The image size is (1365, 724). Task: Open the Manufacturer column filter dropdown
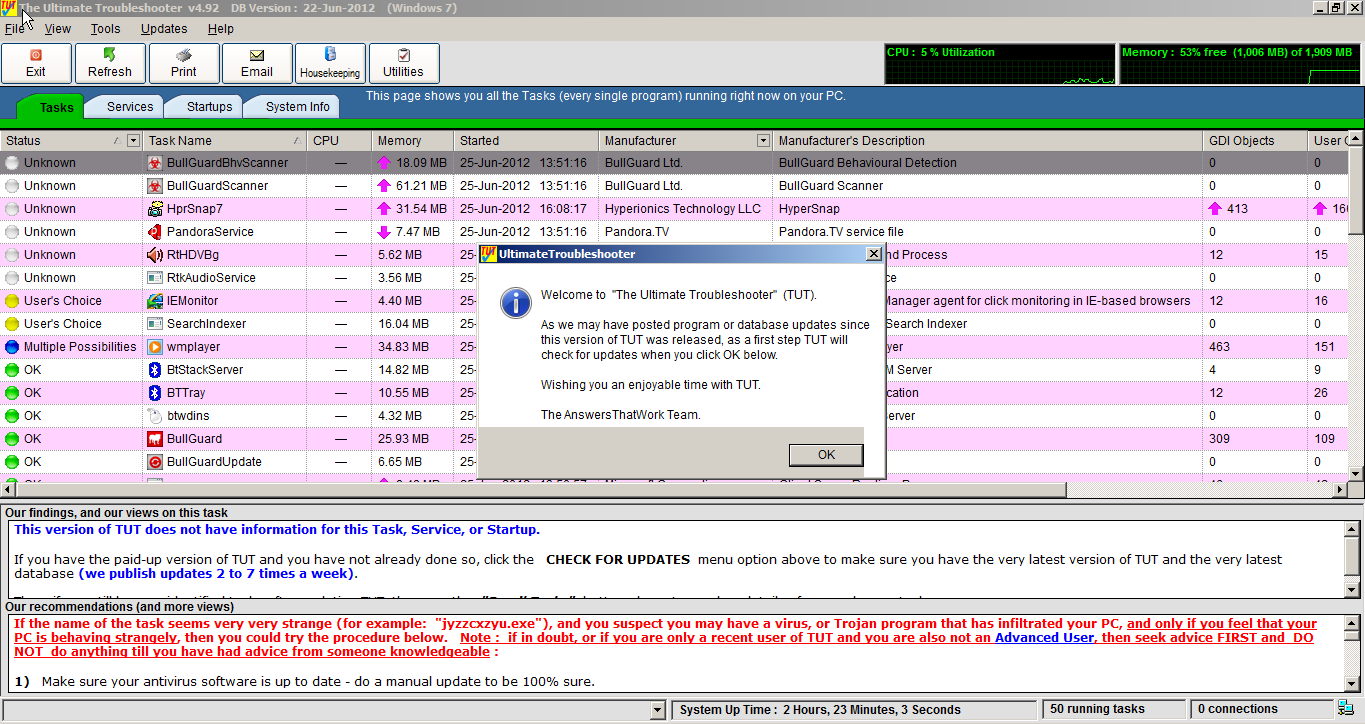[x=764, y=140]
